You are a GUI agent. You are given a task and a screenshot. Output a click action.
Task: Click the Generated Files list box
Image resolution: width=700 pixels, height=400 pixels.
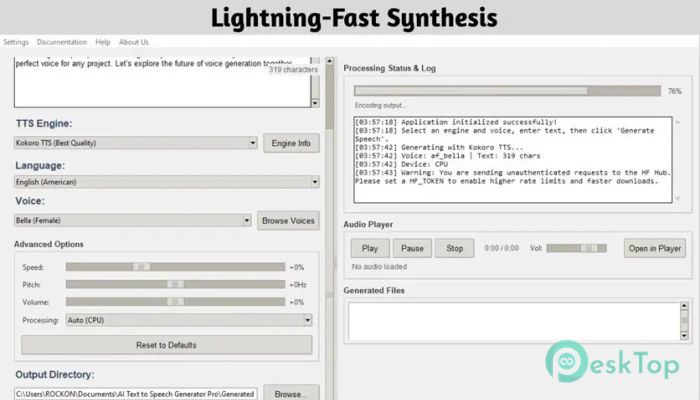pos(514,321)
